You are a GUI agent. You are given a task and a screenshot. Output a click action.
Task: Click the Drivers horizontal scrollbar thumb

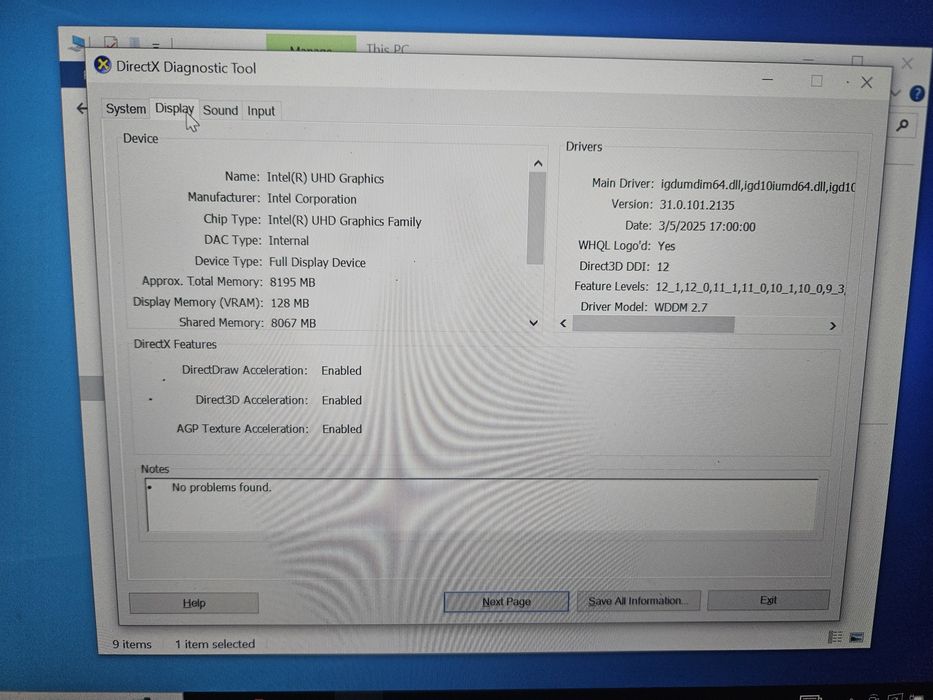[653, 324]
